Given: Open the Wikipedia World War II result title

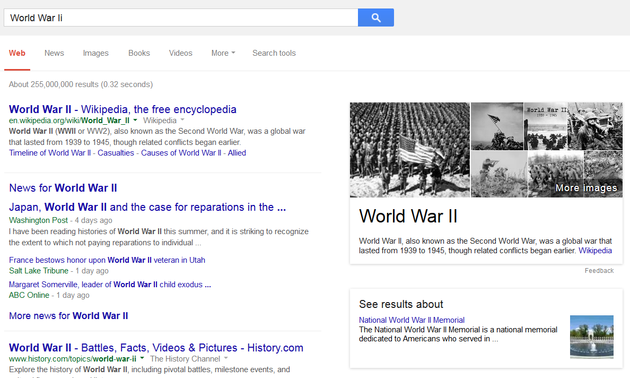Looking at the screenshot, I should 123,109.
